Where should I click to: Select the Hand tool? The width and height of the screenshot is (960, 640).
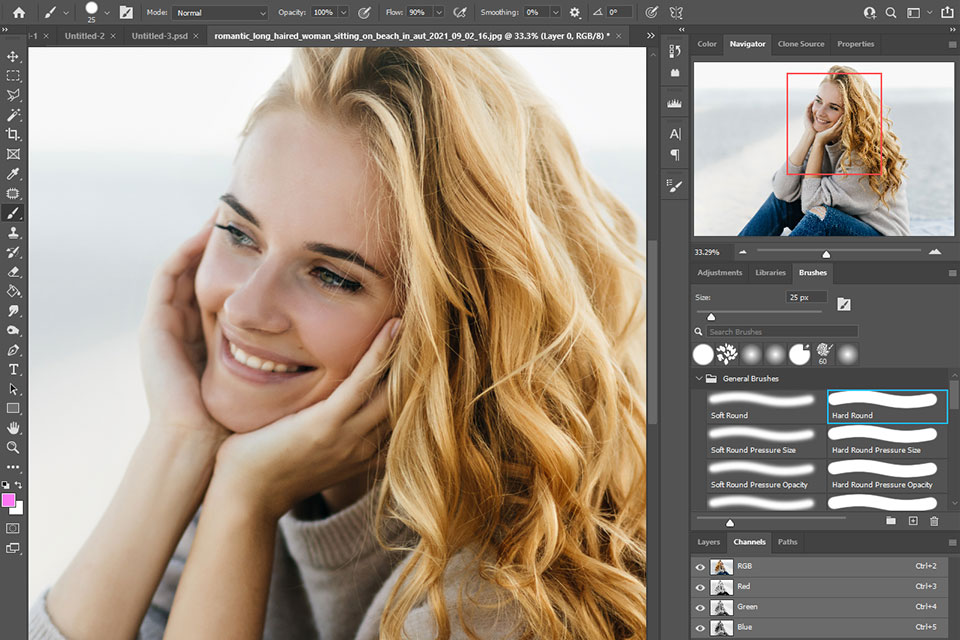click(x=13, y=427)
